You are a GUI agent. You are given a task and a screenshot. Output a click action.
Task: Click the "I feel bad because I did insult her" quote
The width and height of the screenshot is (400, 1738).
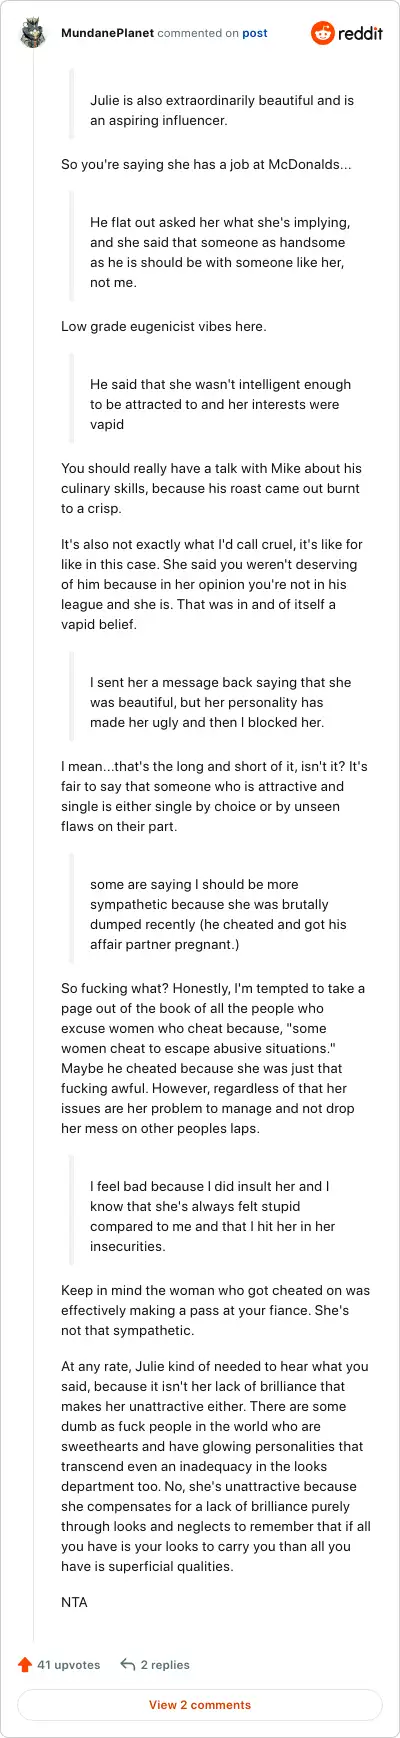(221, 1217)
